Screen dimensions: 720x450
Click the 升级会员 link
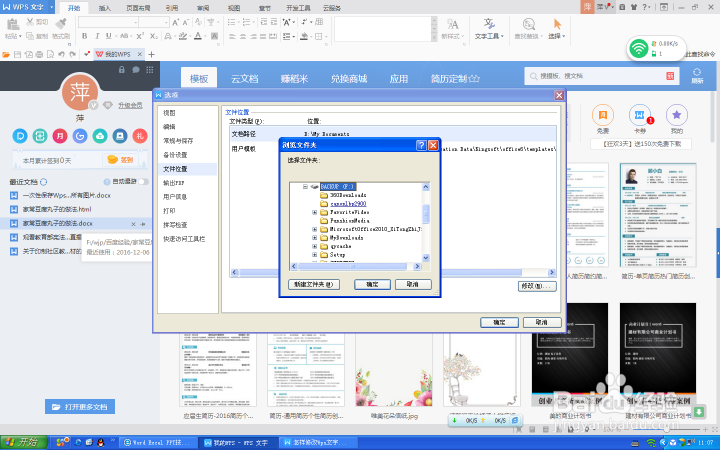pyautogui.click(x=130, y=105)
